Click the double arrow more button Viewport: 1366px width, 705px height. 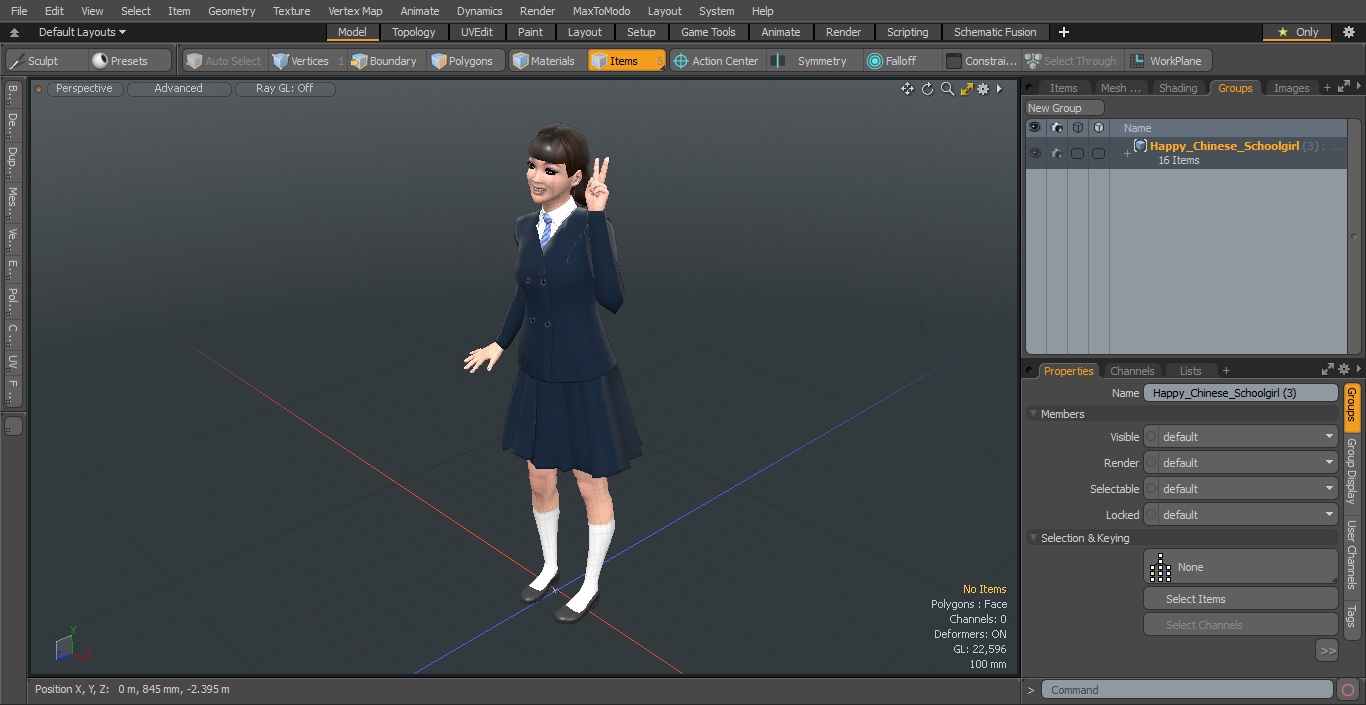1327,651
